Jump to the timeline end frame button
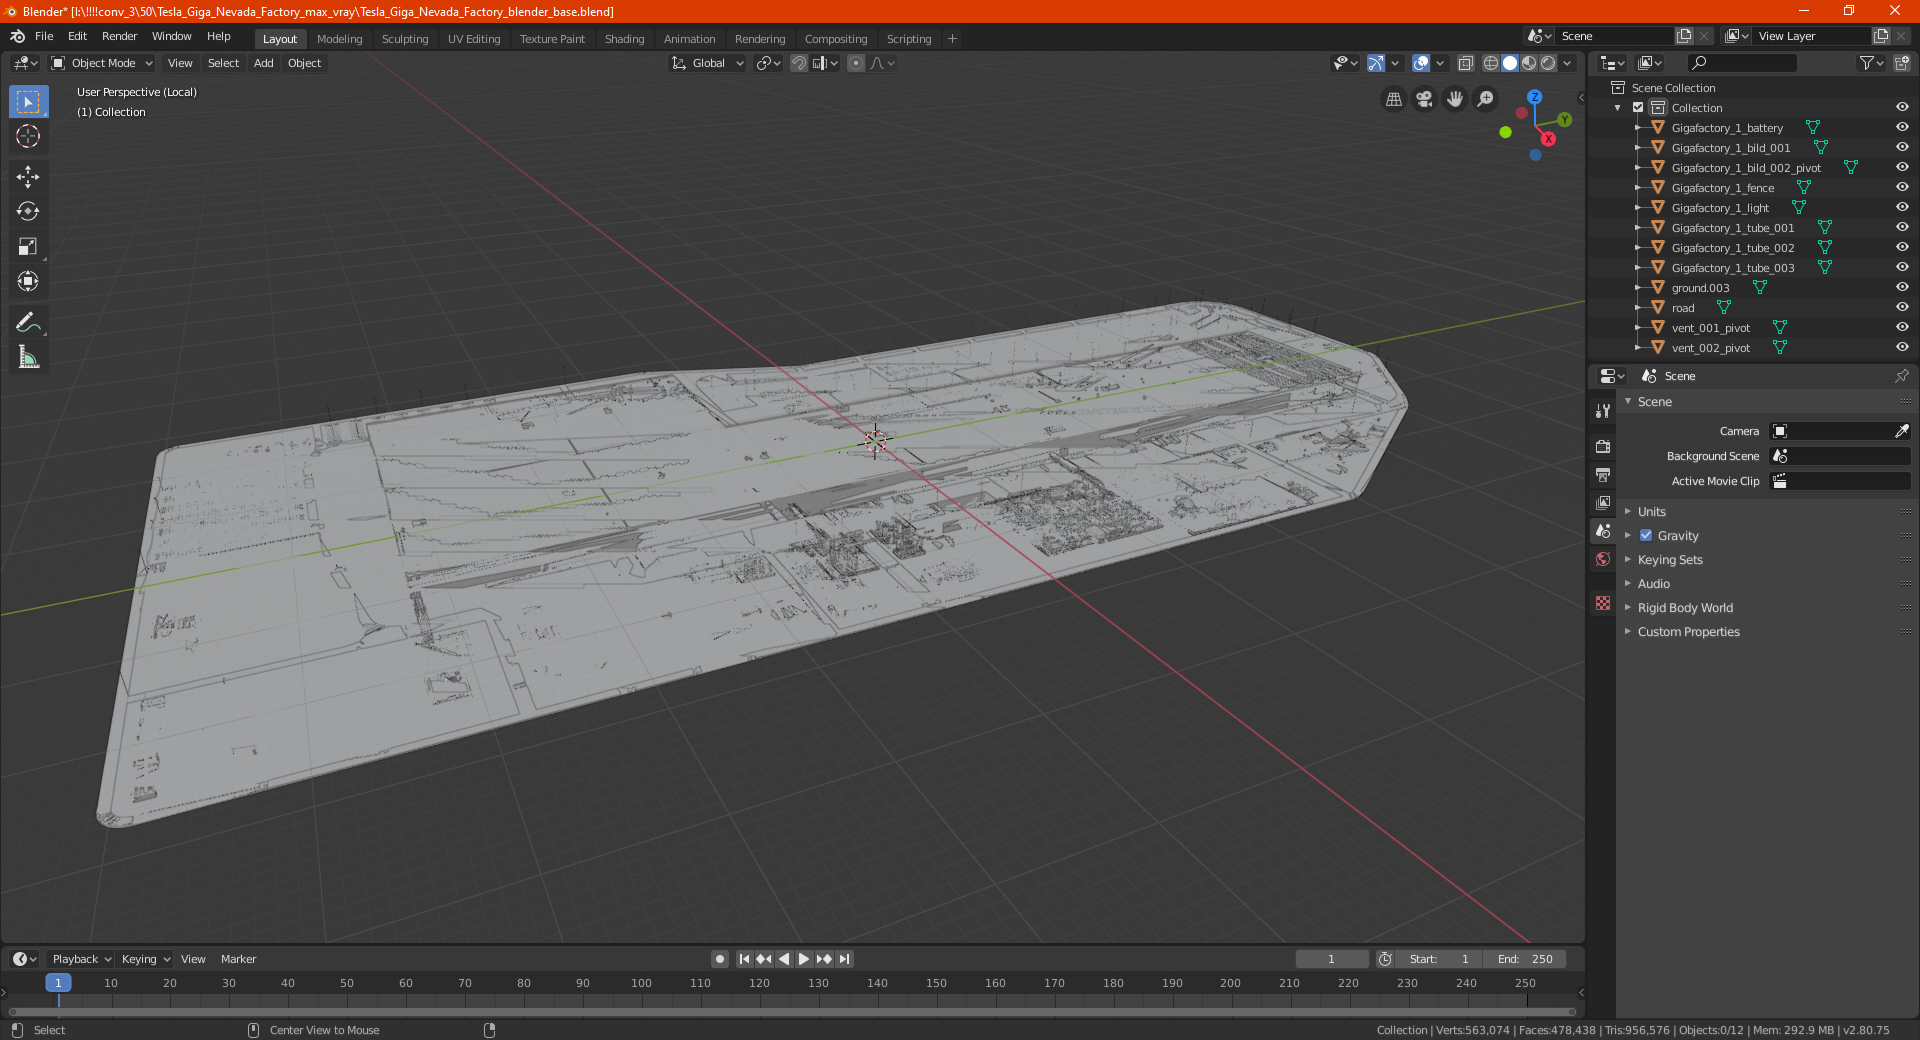1920x1040 pixels. click(844, 959)
